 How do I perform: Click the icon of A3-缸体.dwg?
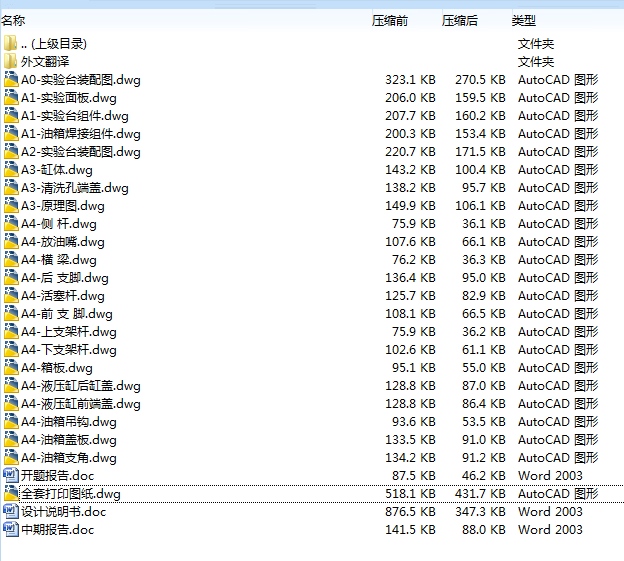click(x=11, y=169)
